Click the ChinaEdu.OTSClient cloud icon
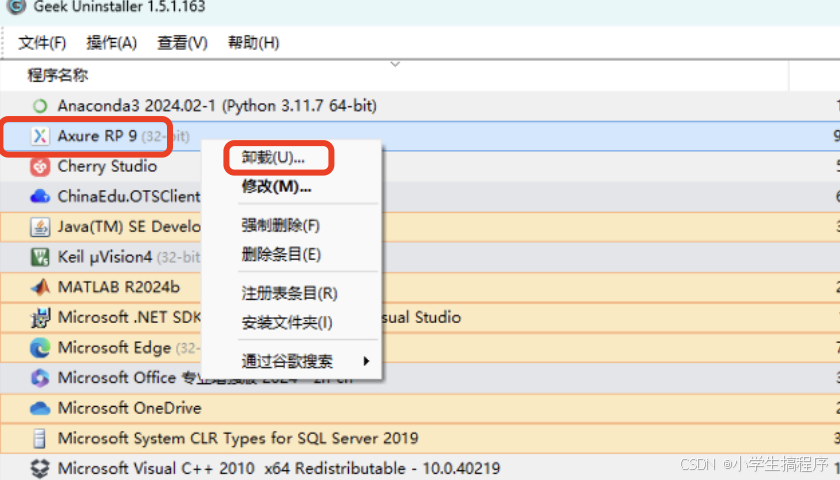The height and width of the screenshot is (480, 840). click(x=40, y=196)
